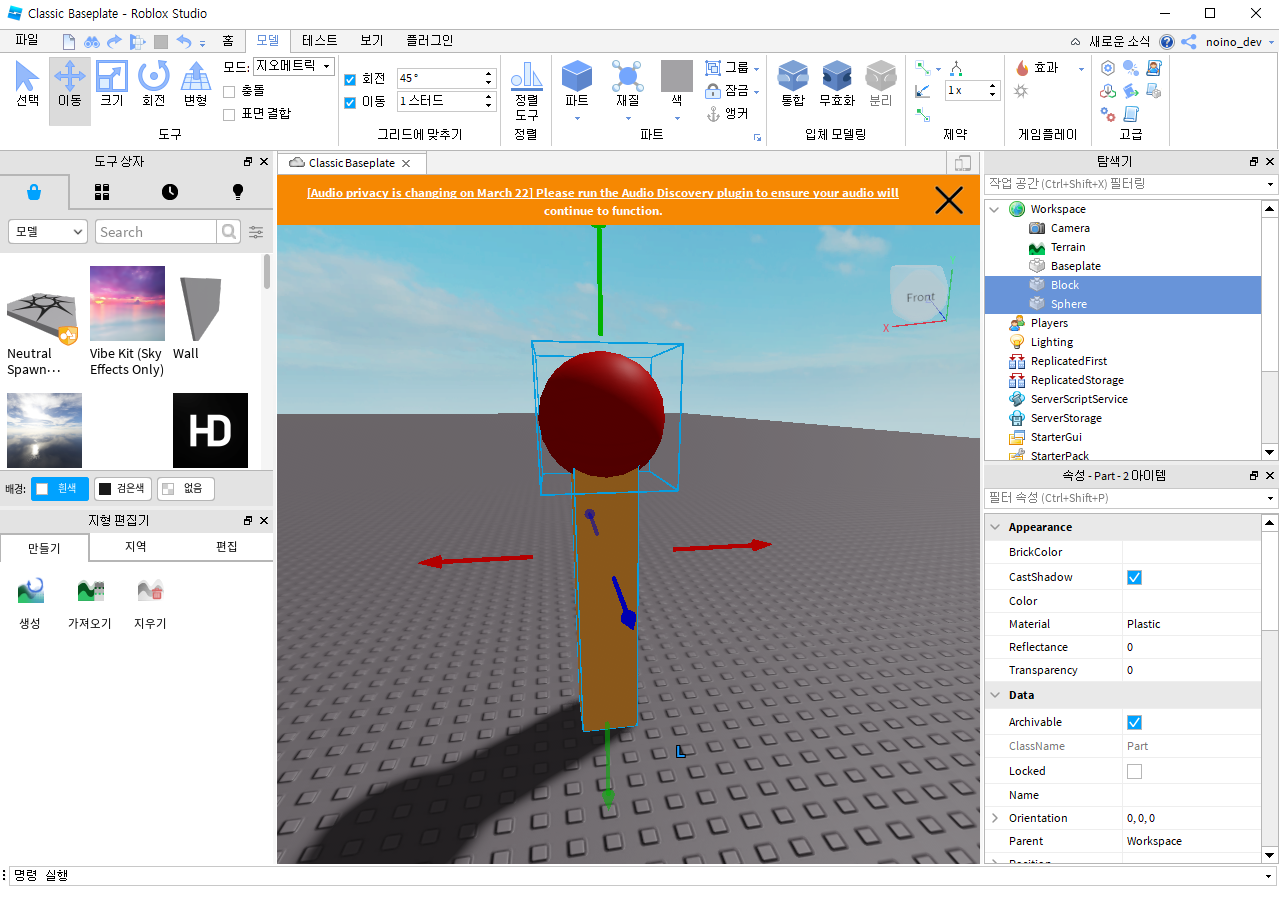Switch to the 홈 (Home) tab
The image size is (1279, 897).
228,41
